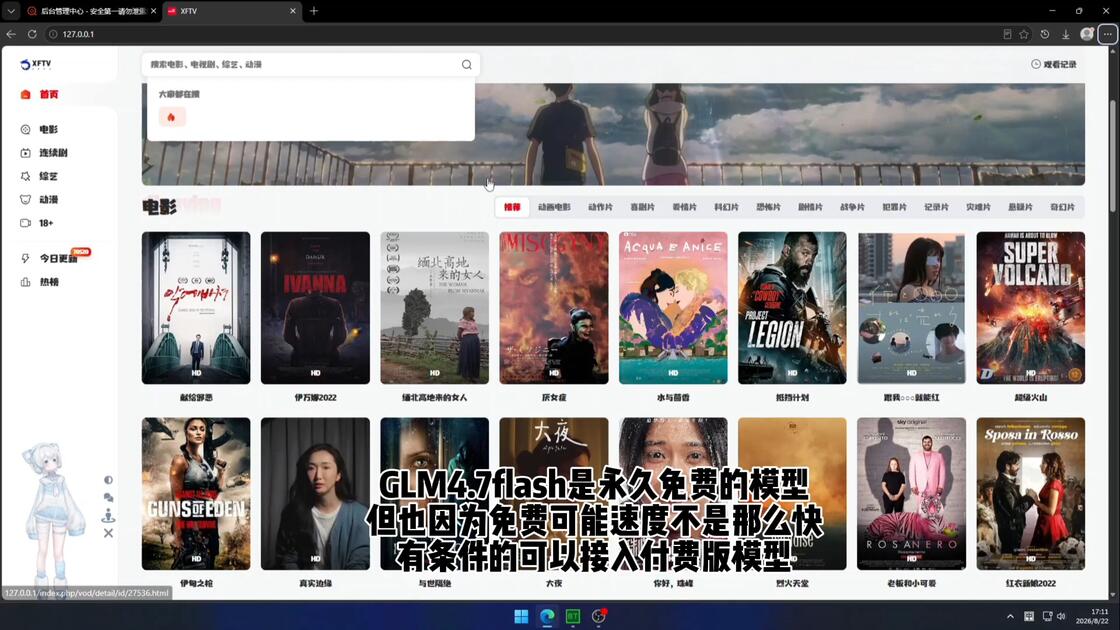Bookmark page with the star icon
The width and height of the screenshot is (1120, 630).
(x=1024, y=34)
